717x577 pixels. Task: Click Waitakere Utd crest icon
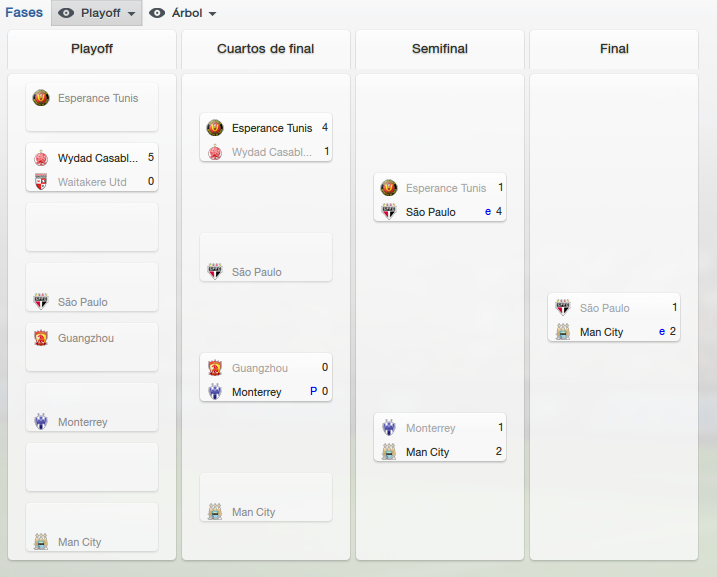pos(41,182)
